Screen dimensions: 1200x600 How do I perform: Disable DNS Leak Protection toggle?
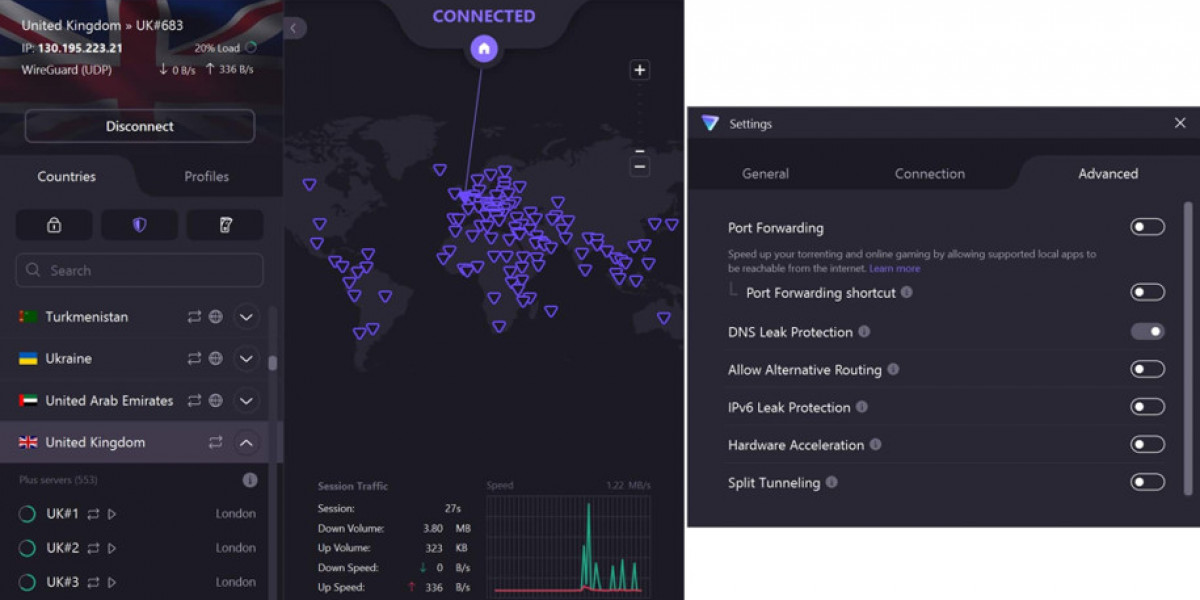tap(1147, 331)
